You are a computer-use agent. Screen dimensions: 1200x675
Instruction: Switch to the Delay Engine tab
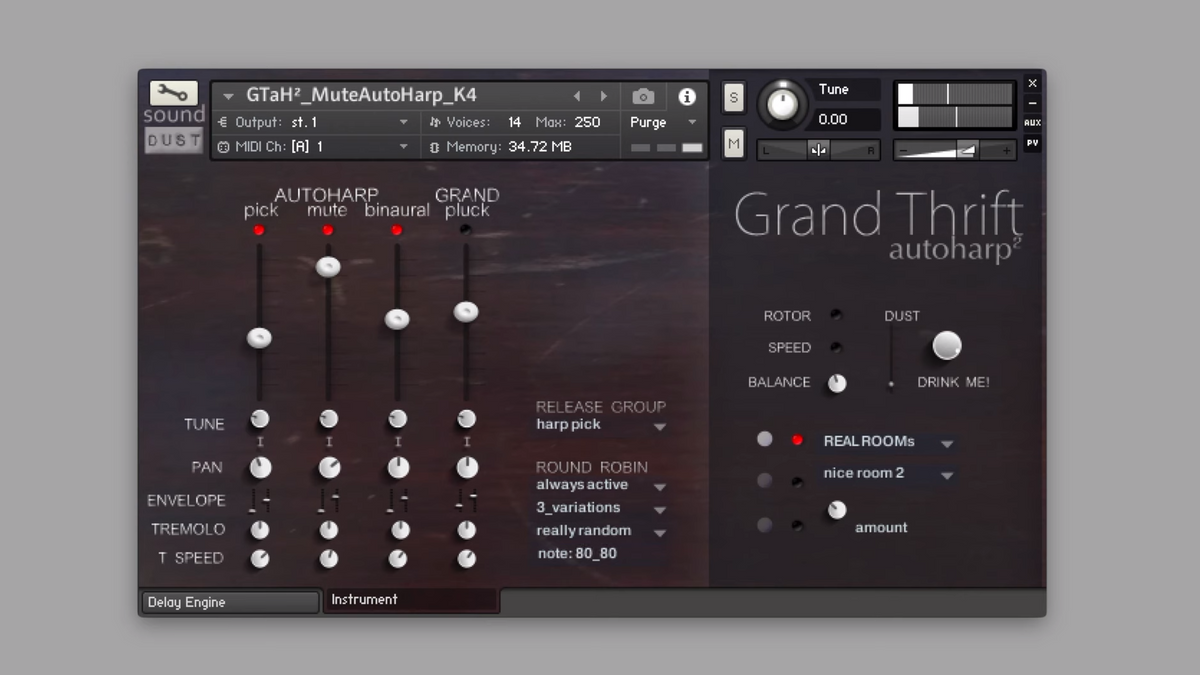pyautogui.click(x=229, y=602)
